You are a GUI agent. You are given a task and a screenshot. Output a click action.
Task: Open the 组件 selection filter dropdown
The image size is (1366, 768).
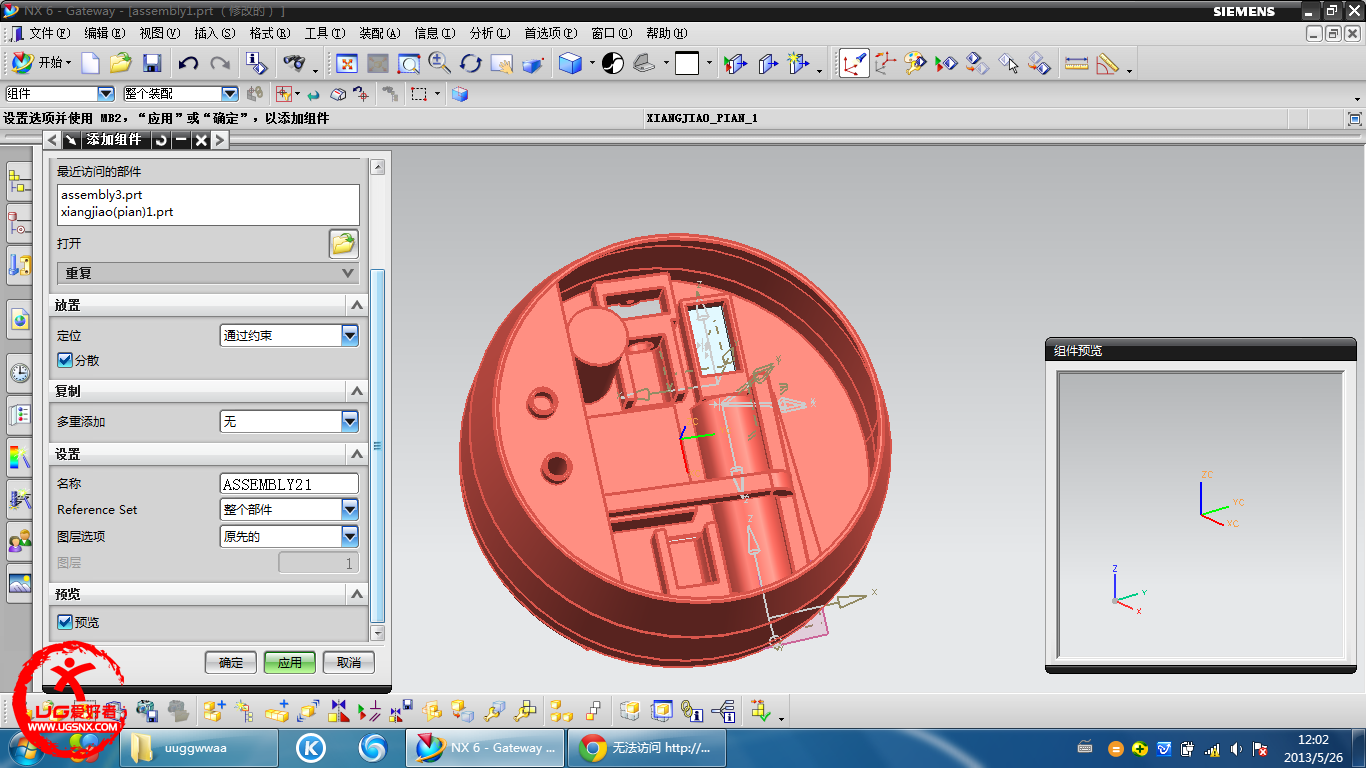pyautogui.click(x=60, y=93)
